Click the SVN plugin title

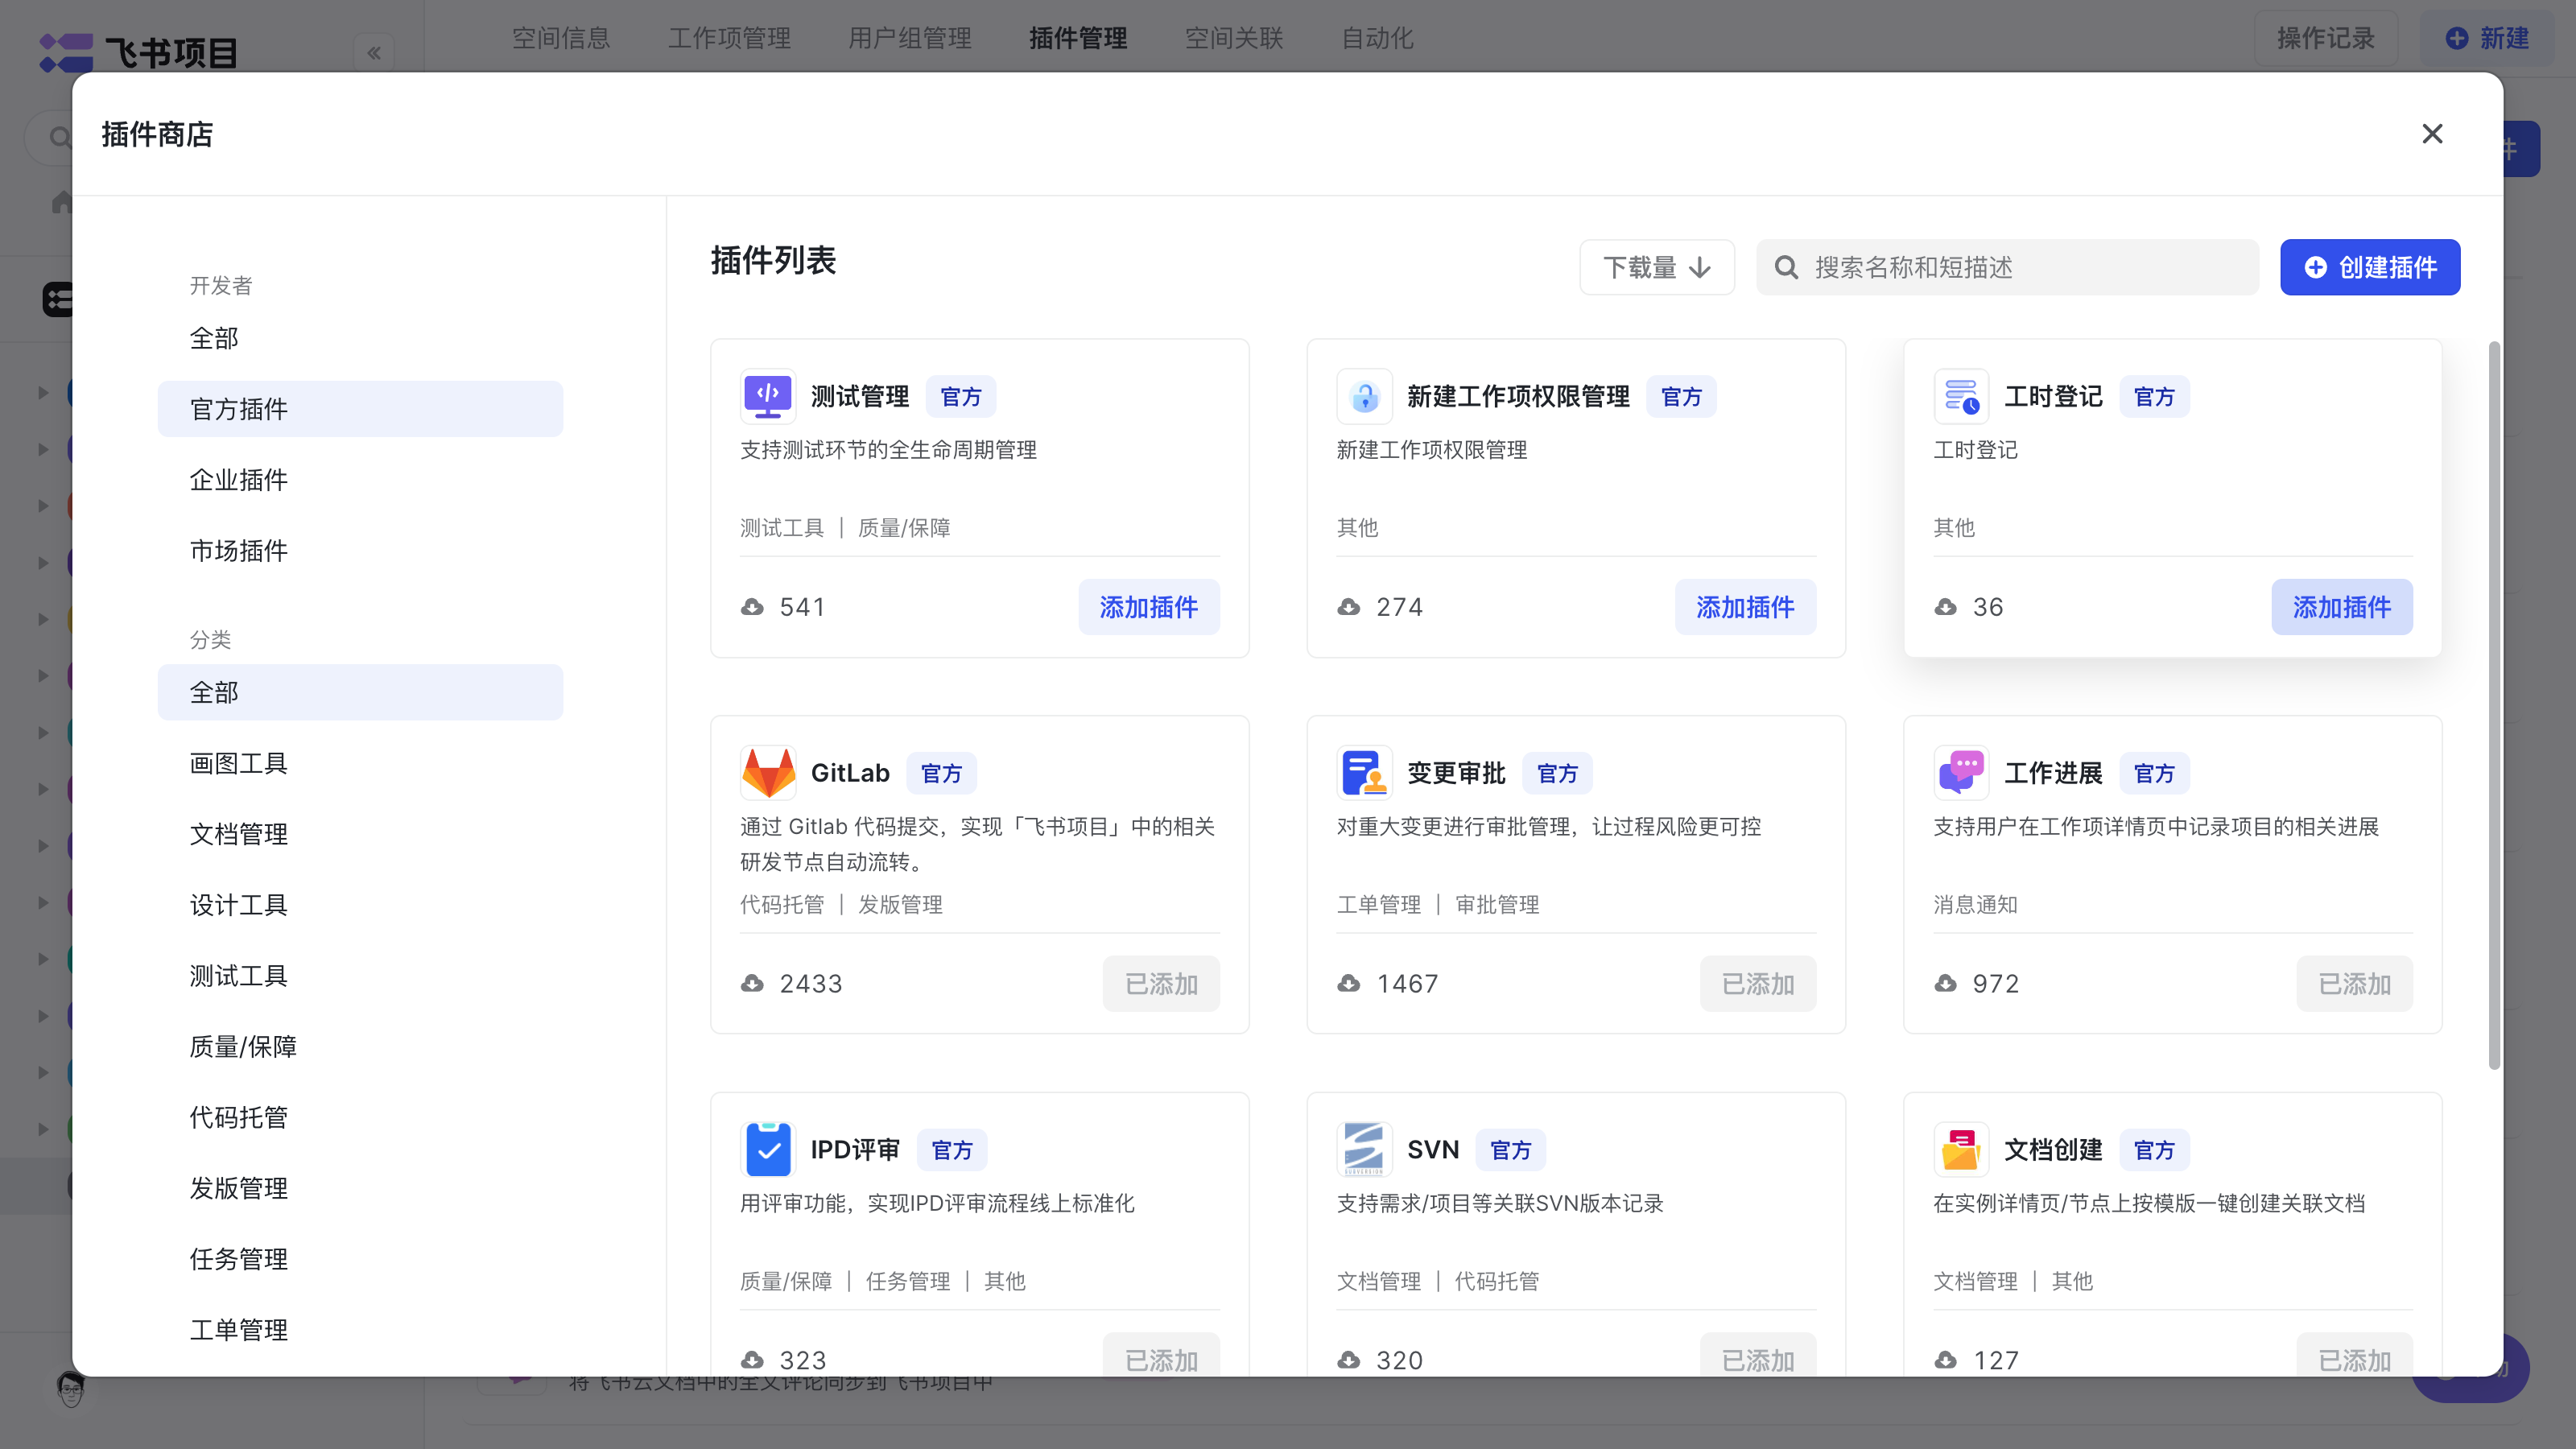[x=1433, y=1150]
